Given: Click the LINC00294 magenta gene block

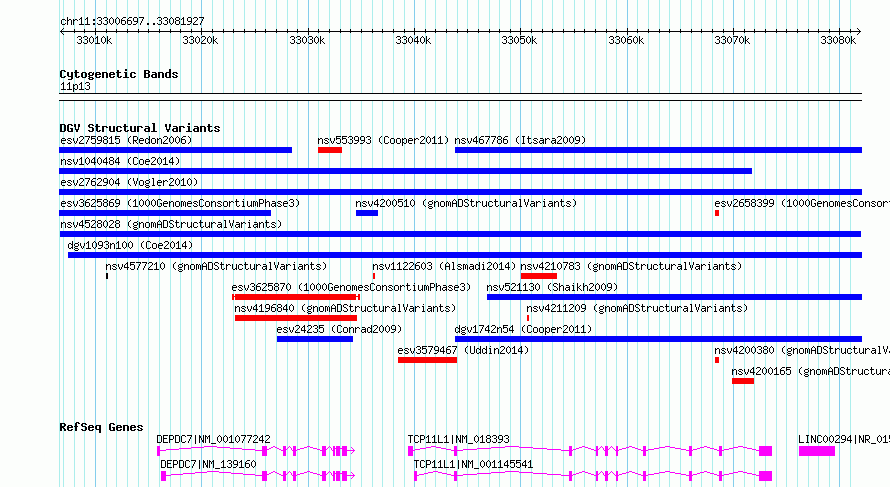Looking at the screenshot, I should [x=817, y=451].
